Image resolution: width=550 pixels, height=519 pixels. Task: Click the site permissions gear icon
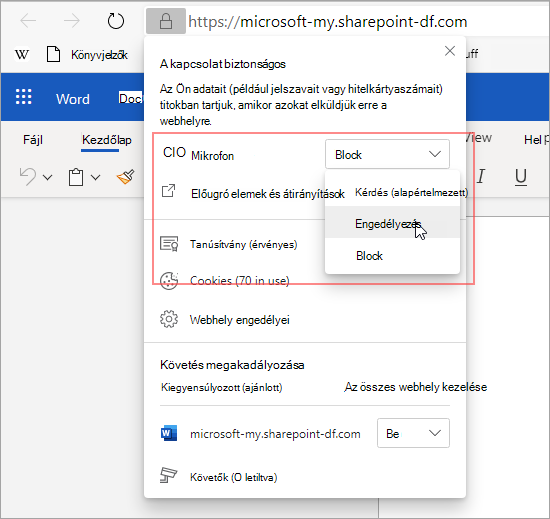pos(169,319)
